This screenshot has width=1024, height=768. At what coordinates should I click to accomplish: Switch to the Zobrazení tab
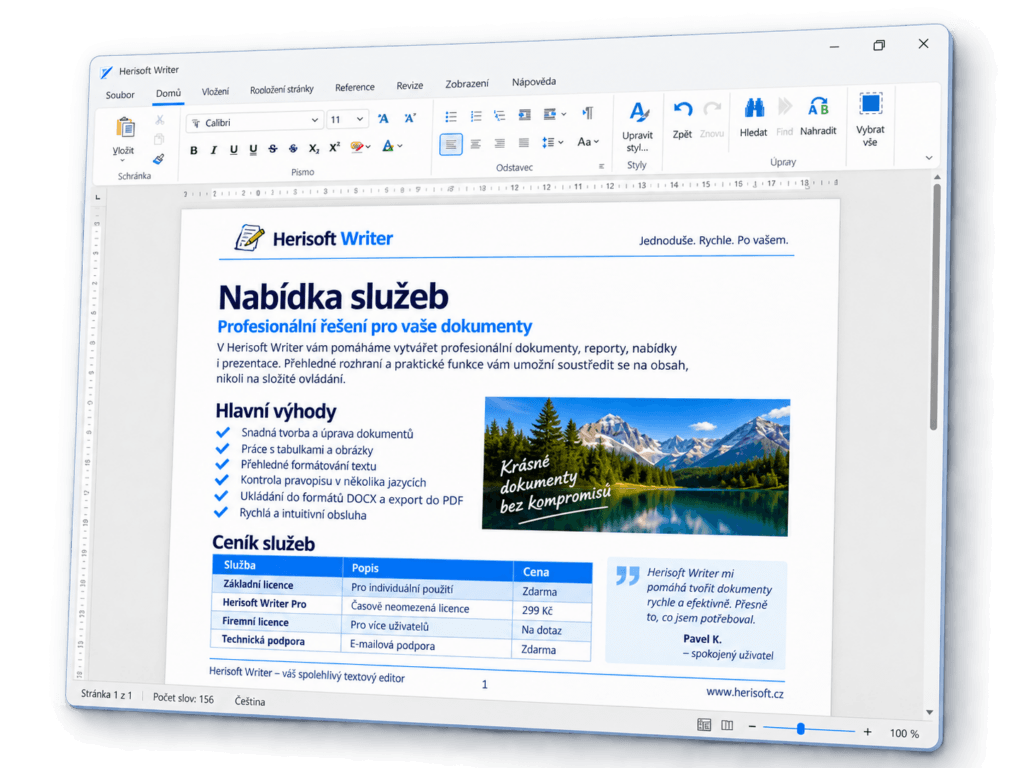click(467, 84)
